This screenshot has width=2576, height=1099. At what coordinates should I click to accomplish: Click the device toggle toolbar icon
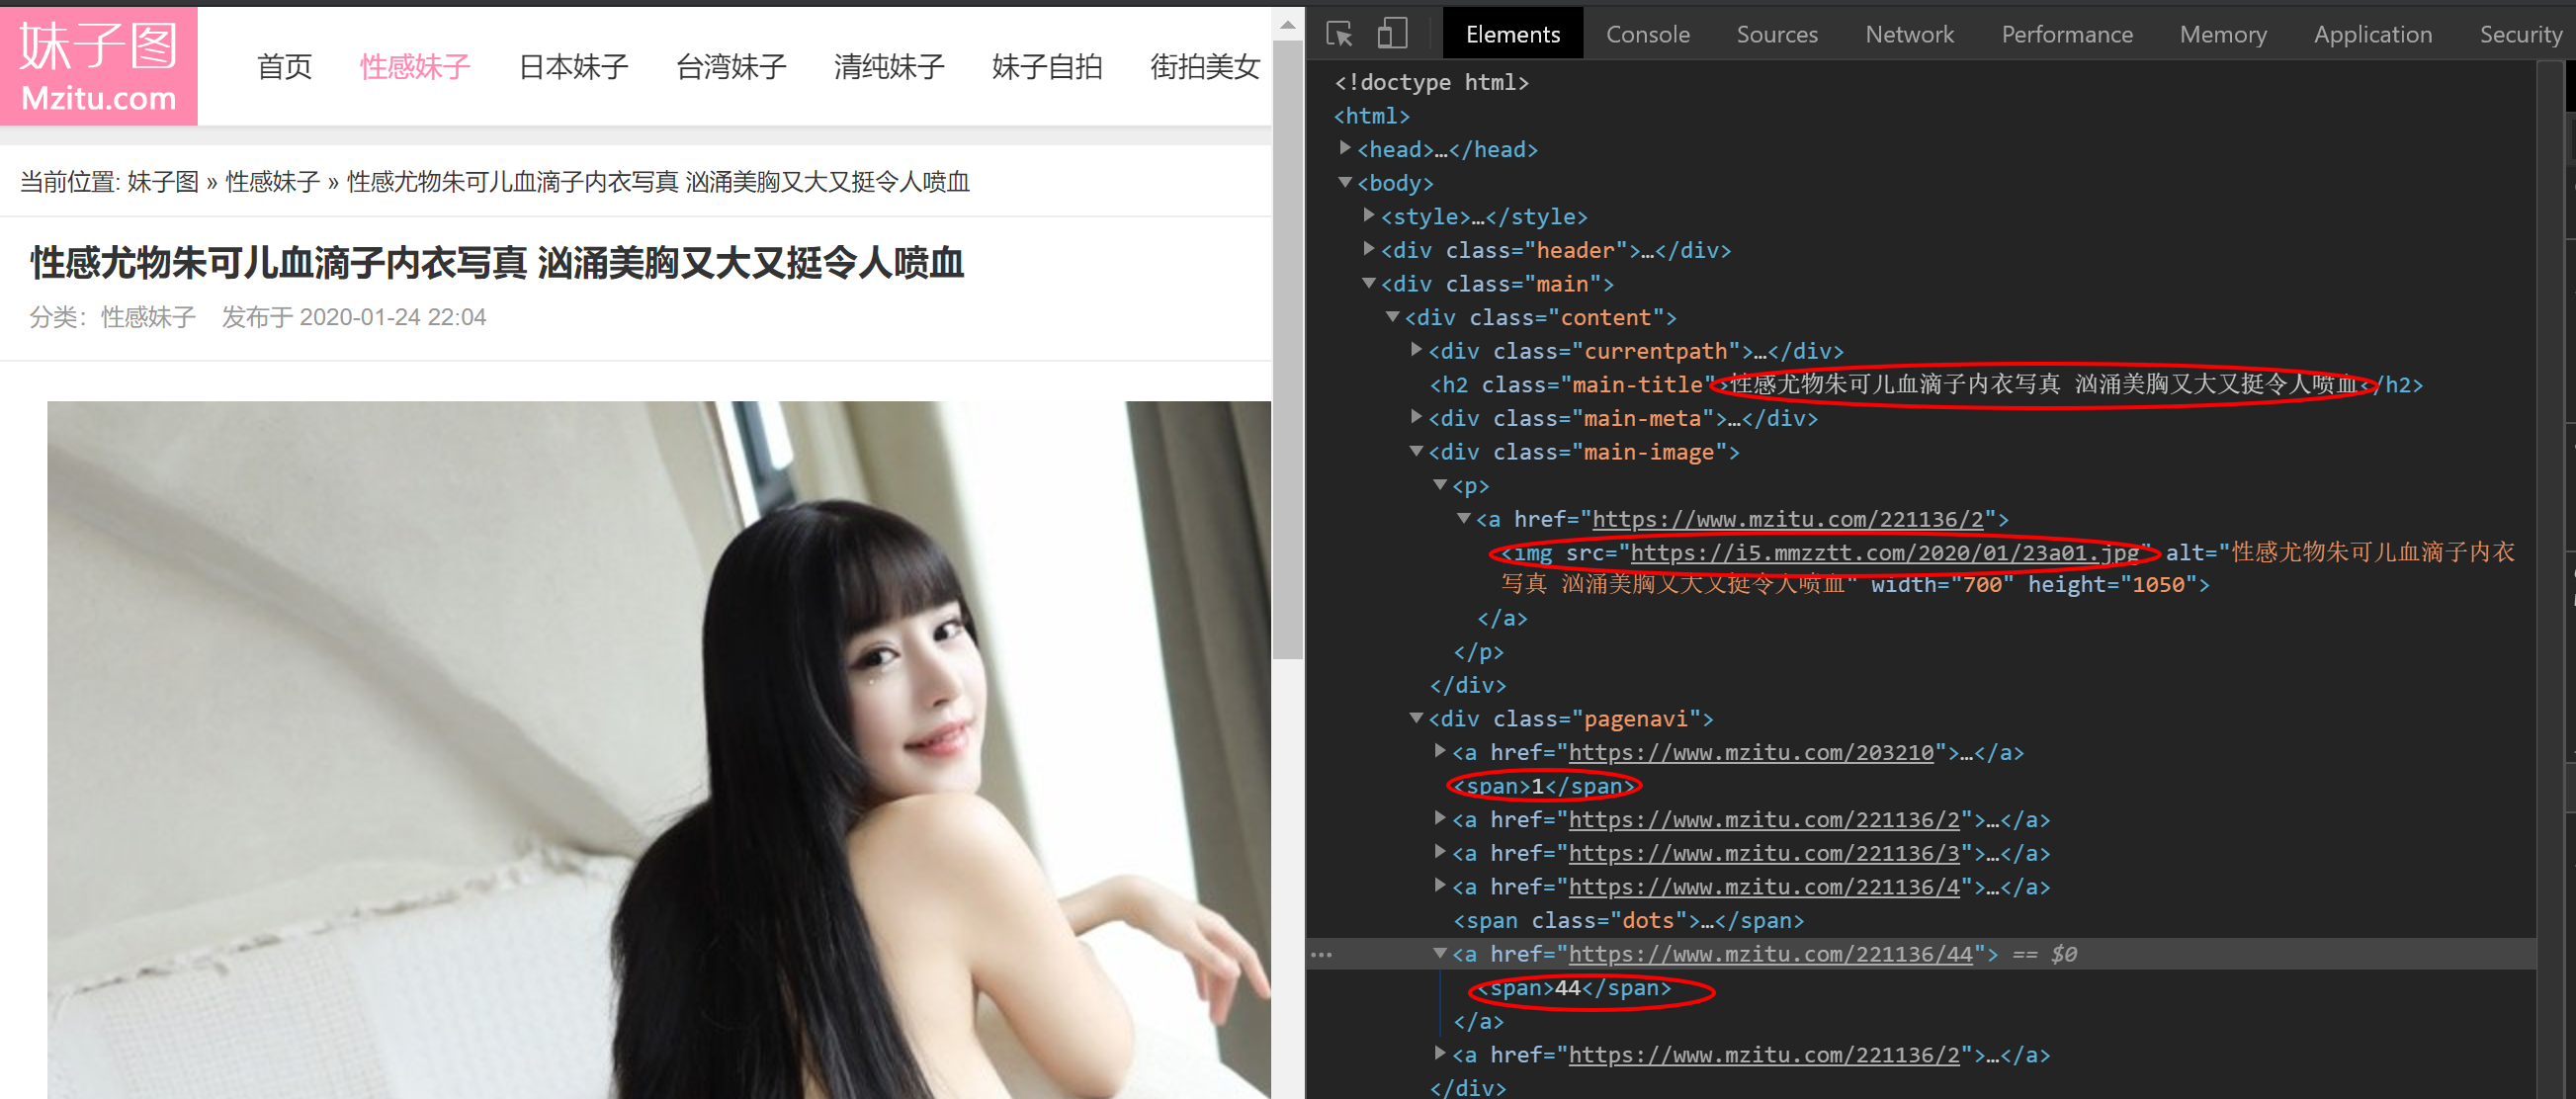click(1395, 33)
